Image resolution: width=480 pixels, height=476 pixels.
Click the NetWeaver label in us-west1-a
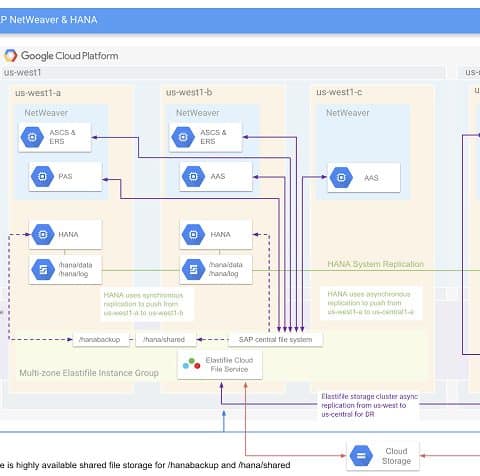(x=46, y=113)
